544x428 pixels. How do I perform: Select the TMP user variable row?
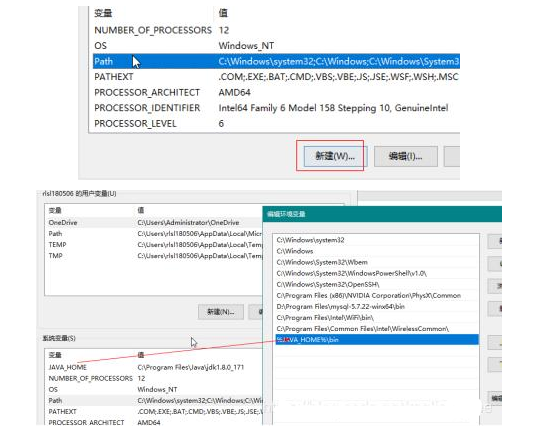[154, 256]
